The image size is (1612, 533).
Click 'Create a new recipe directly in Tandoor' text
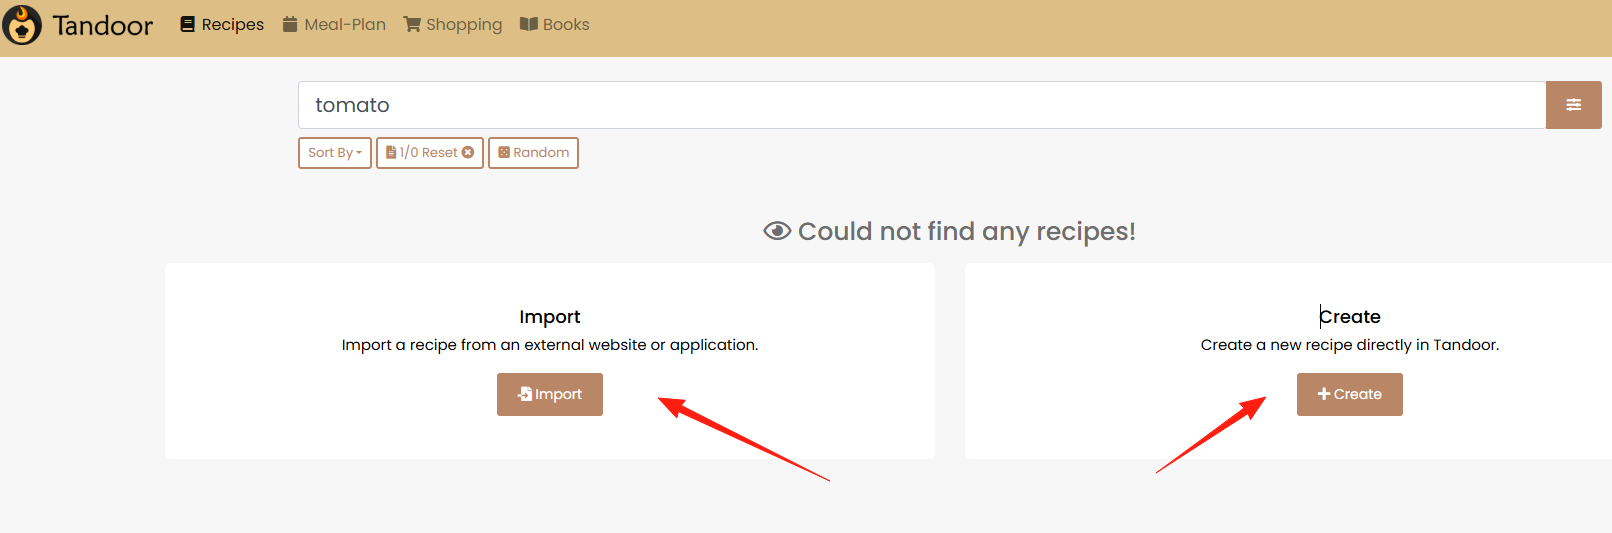(1350, 345)
